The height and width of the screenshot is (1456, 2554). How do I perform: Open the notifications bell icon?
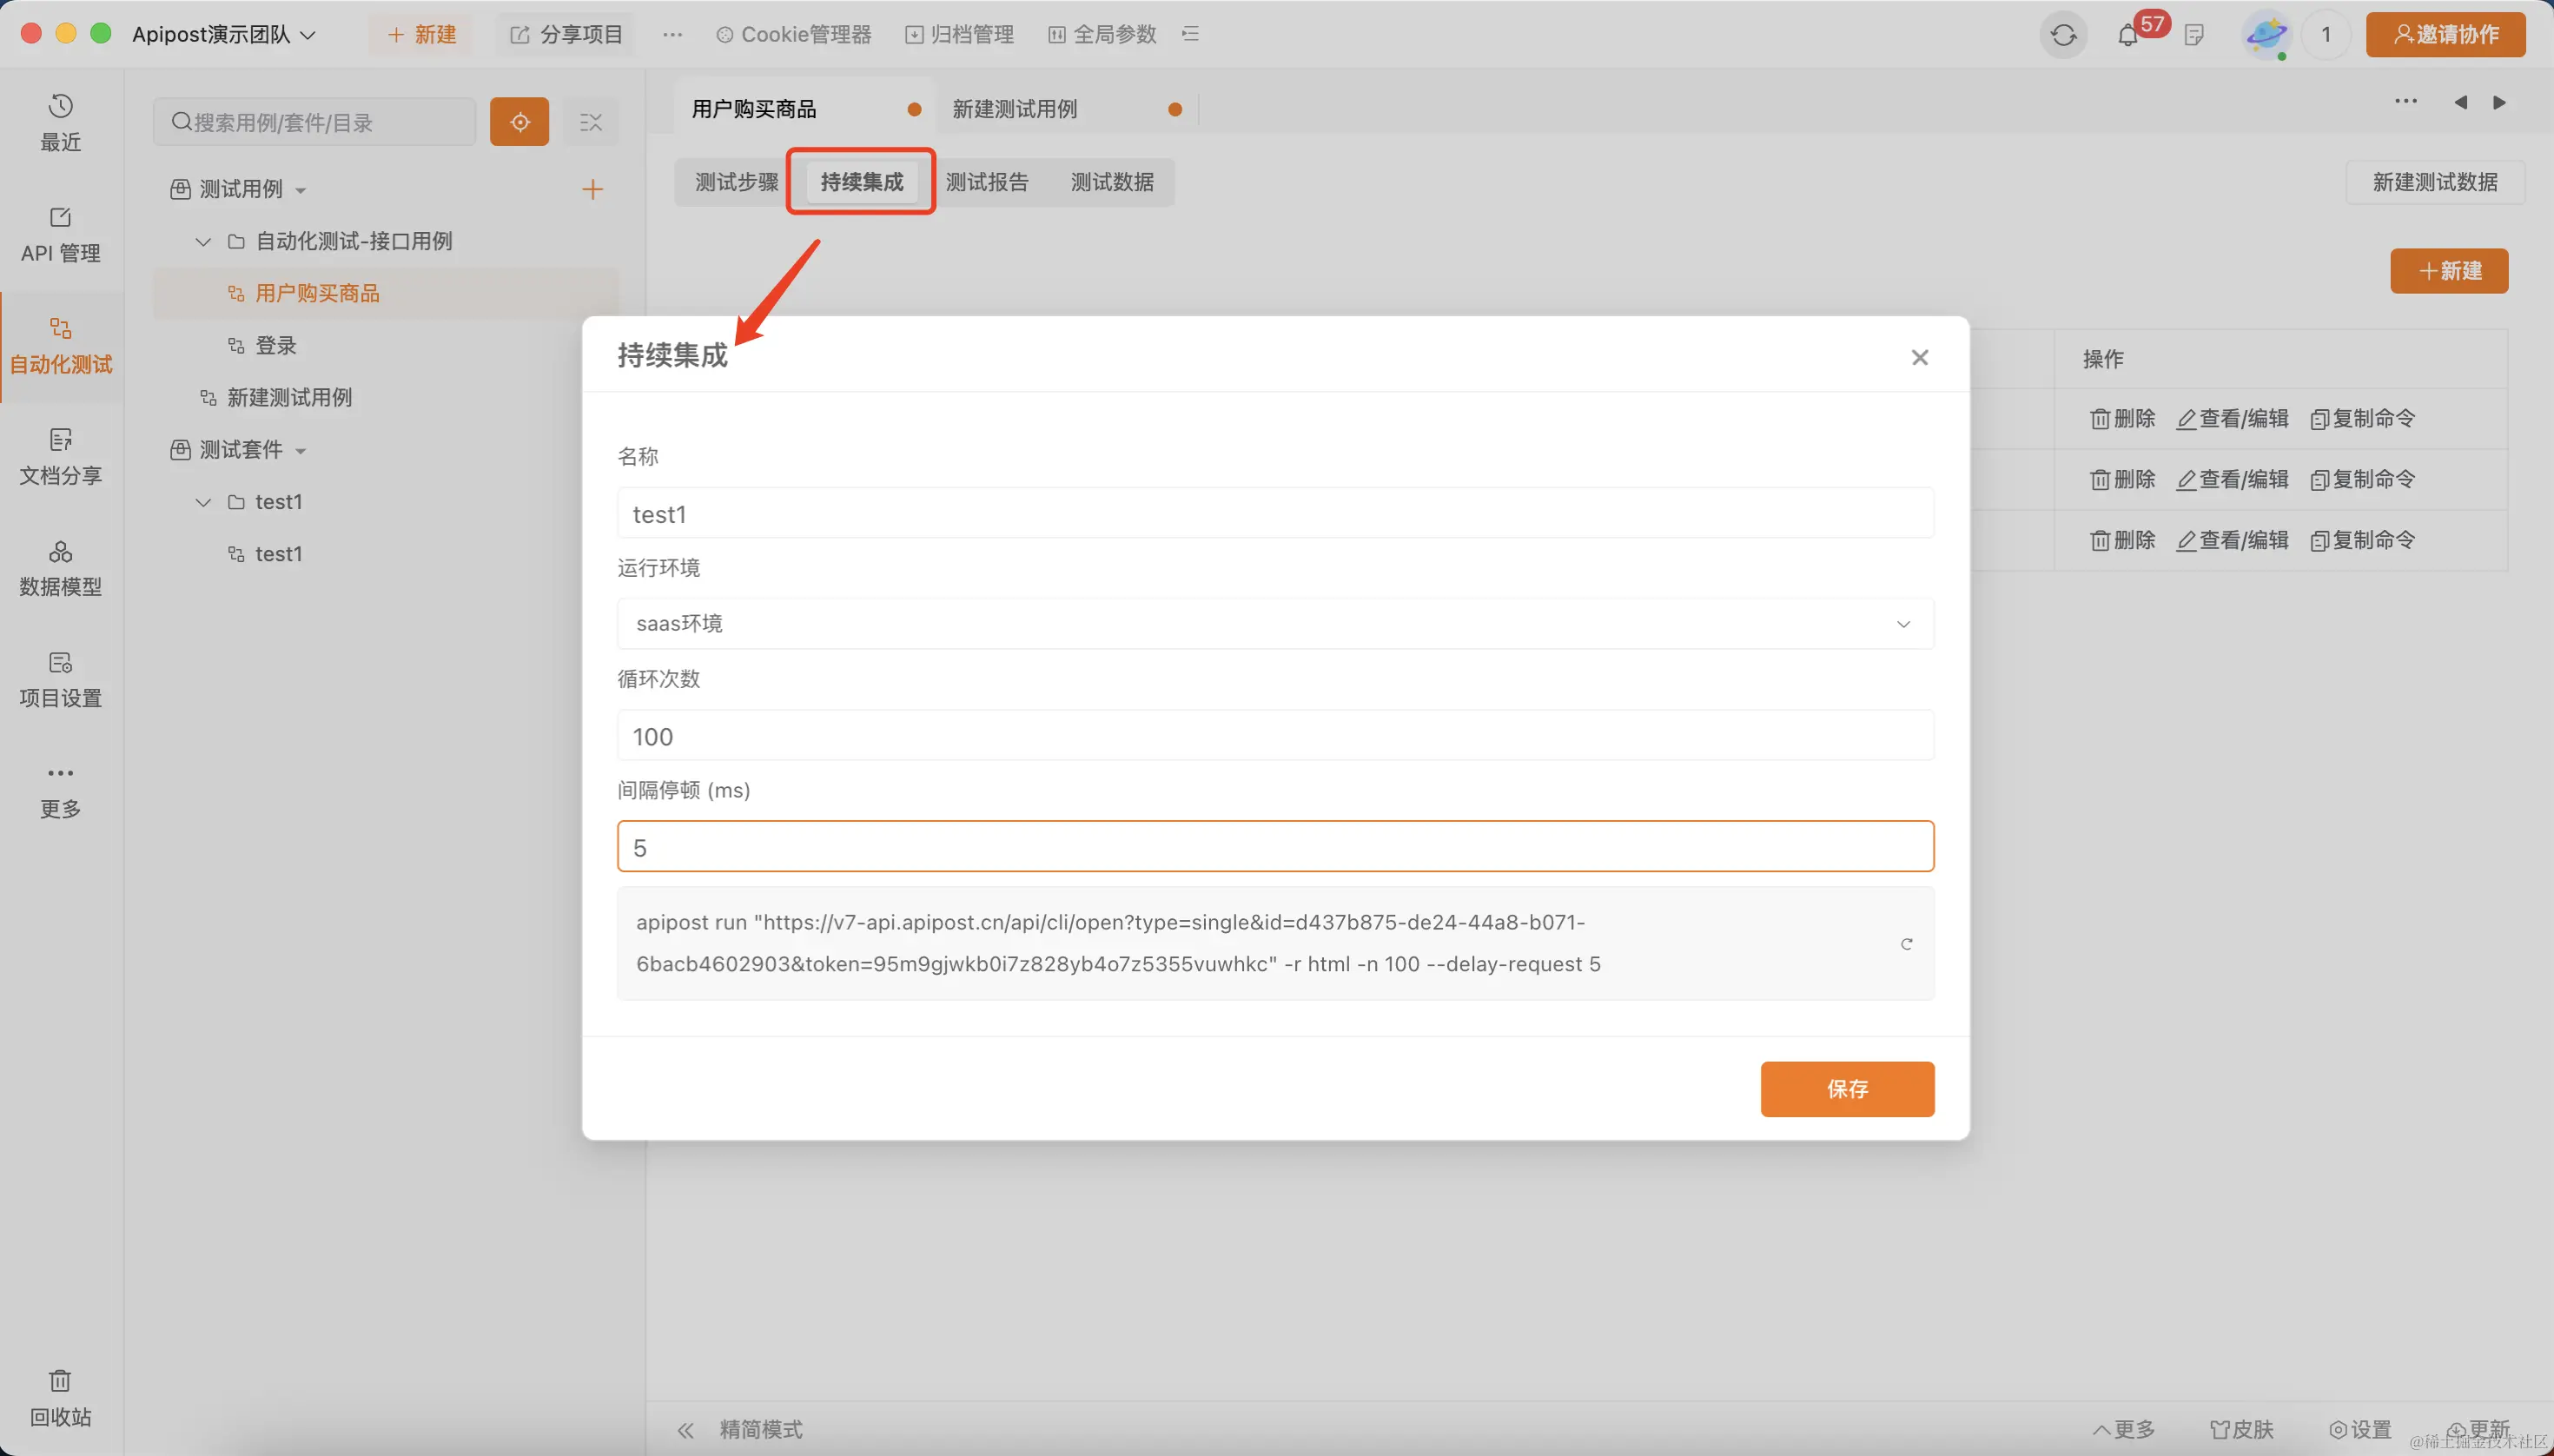(x=2127, y=36)
